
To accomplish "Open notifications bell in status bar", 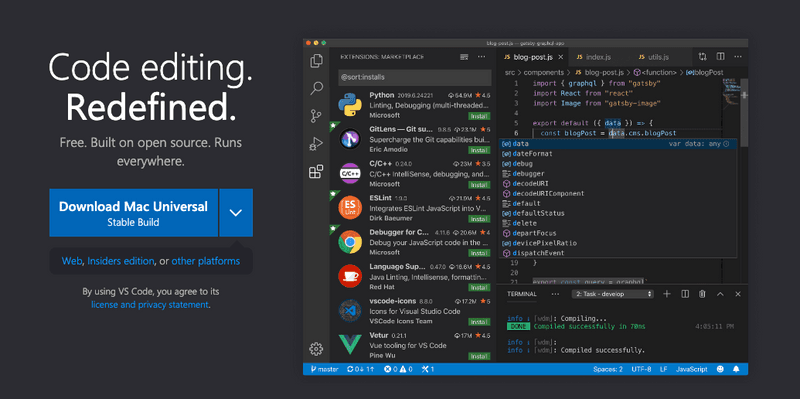I will pyautogui.click(x=736, y=369).
